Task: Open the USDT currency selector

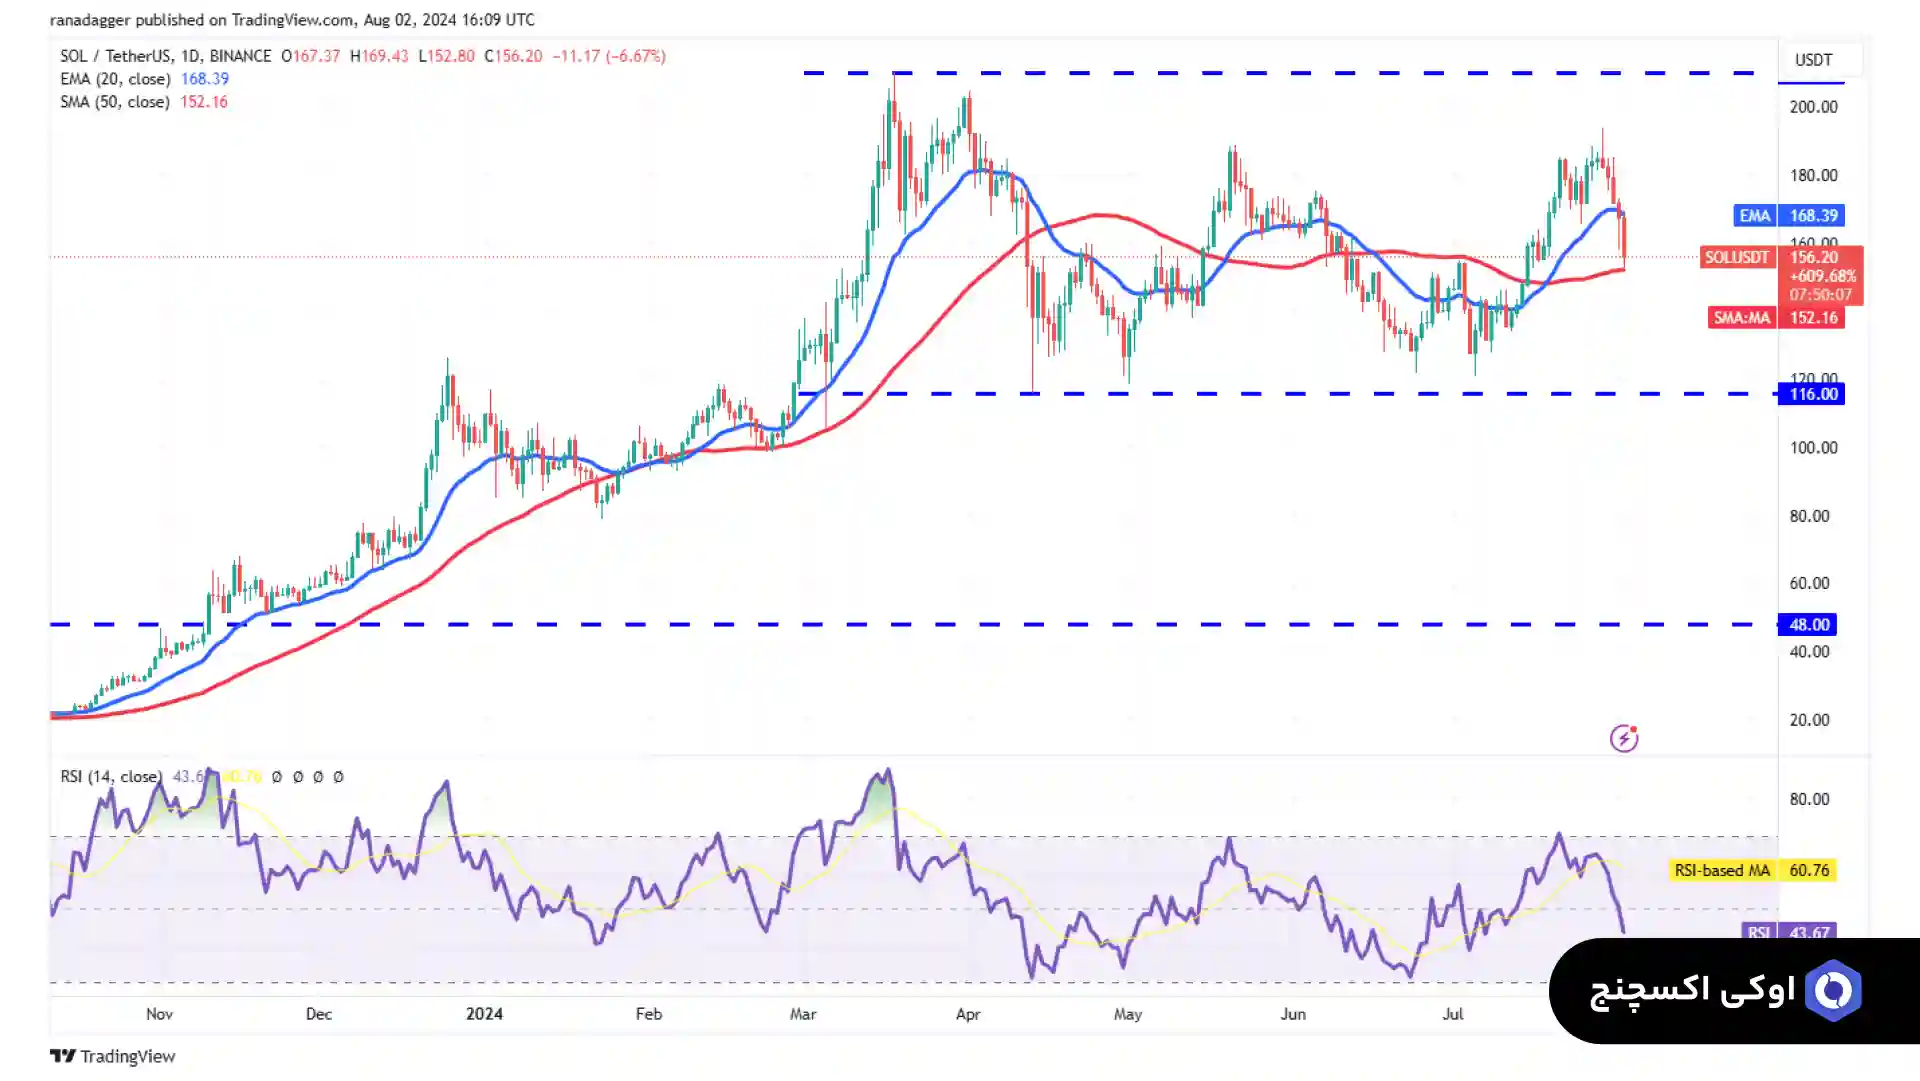Action: (x=1813, y=60)
